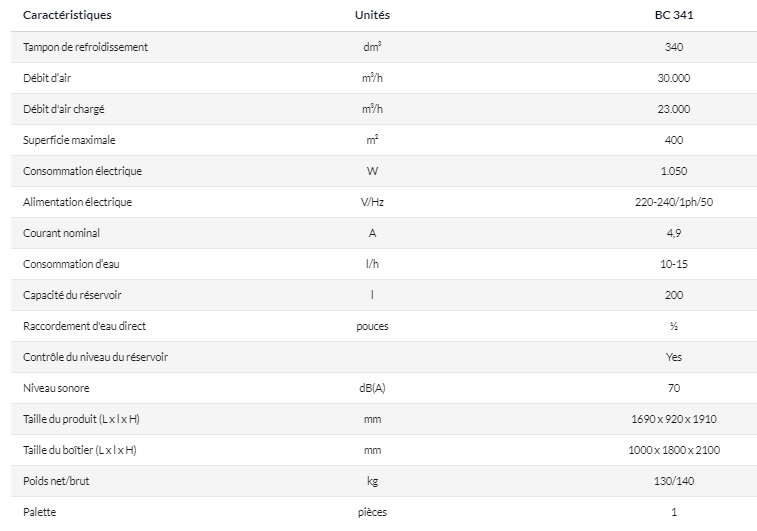Select the "Tampon de refroidissement" row label
The height and width of the screenshot is (531, 757).
click(x=86, y=47)
